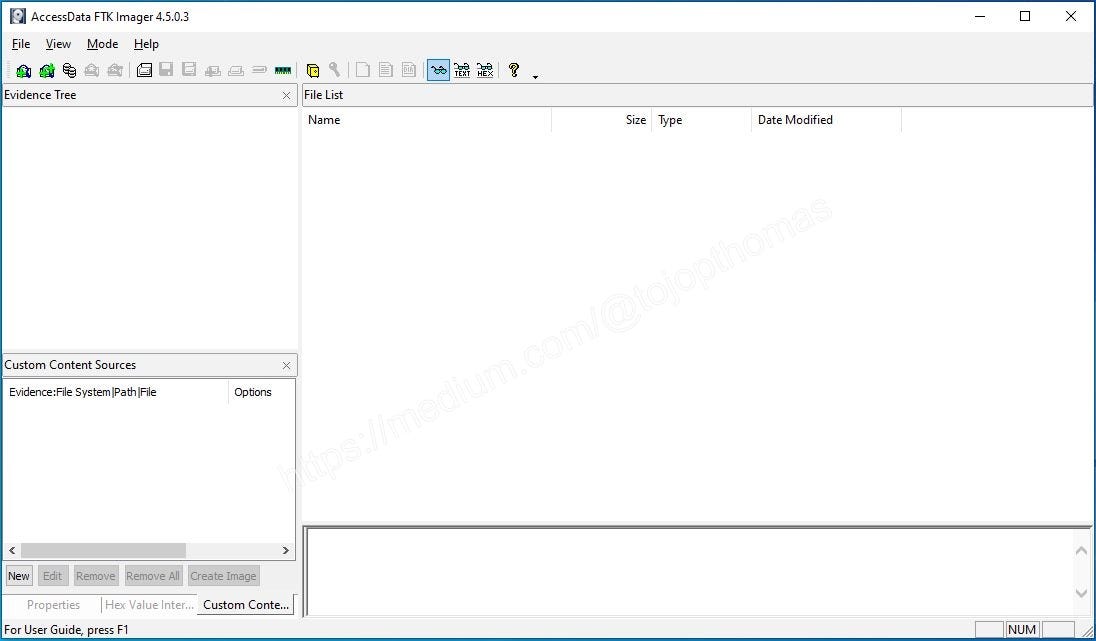
Task: Start Create Disk Image from toolbar
Action: point(144,70)
